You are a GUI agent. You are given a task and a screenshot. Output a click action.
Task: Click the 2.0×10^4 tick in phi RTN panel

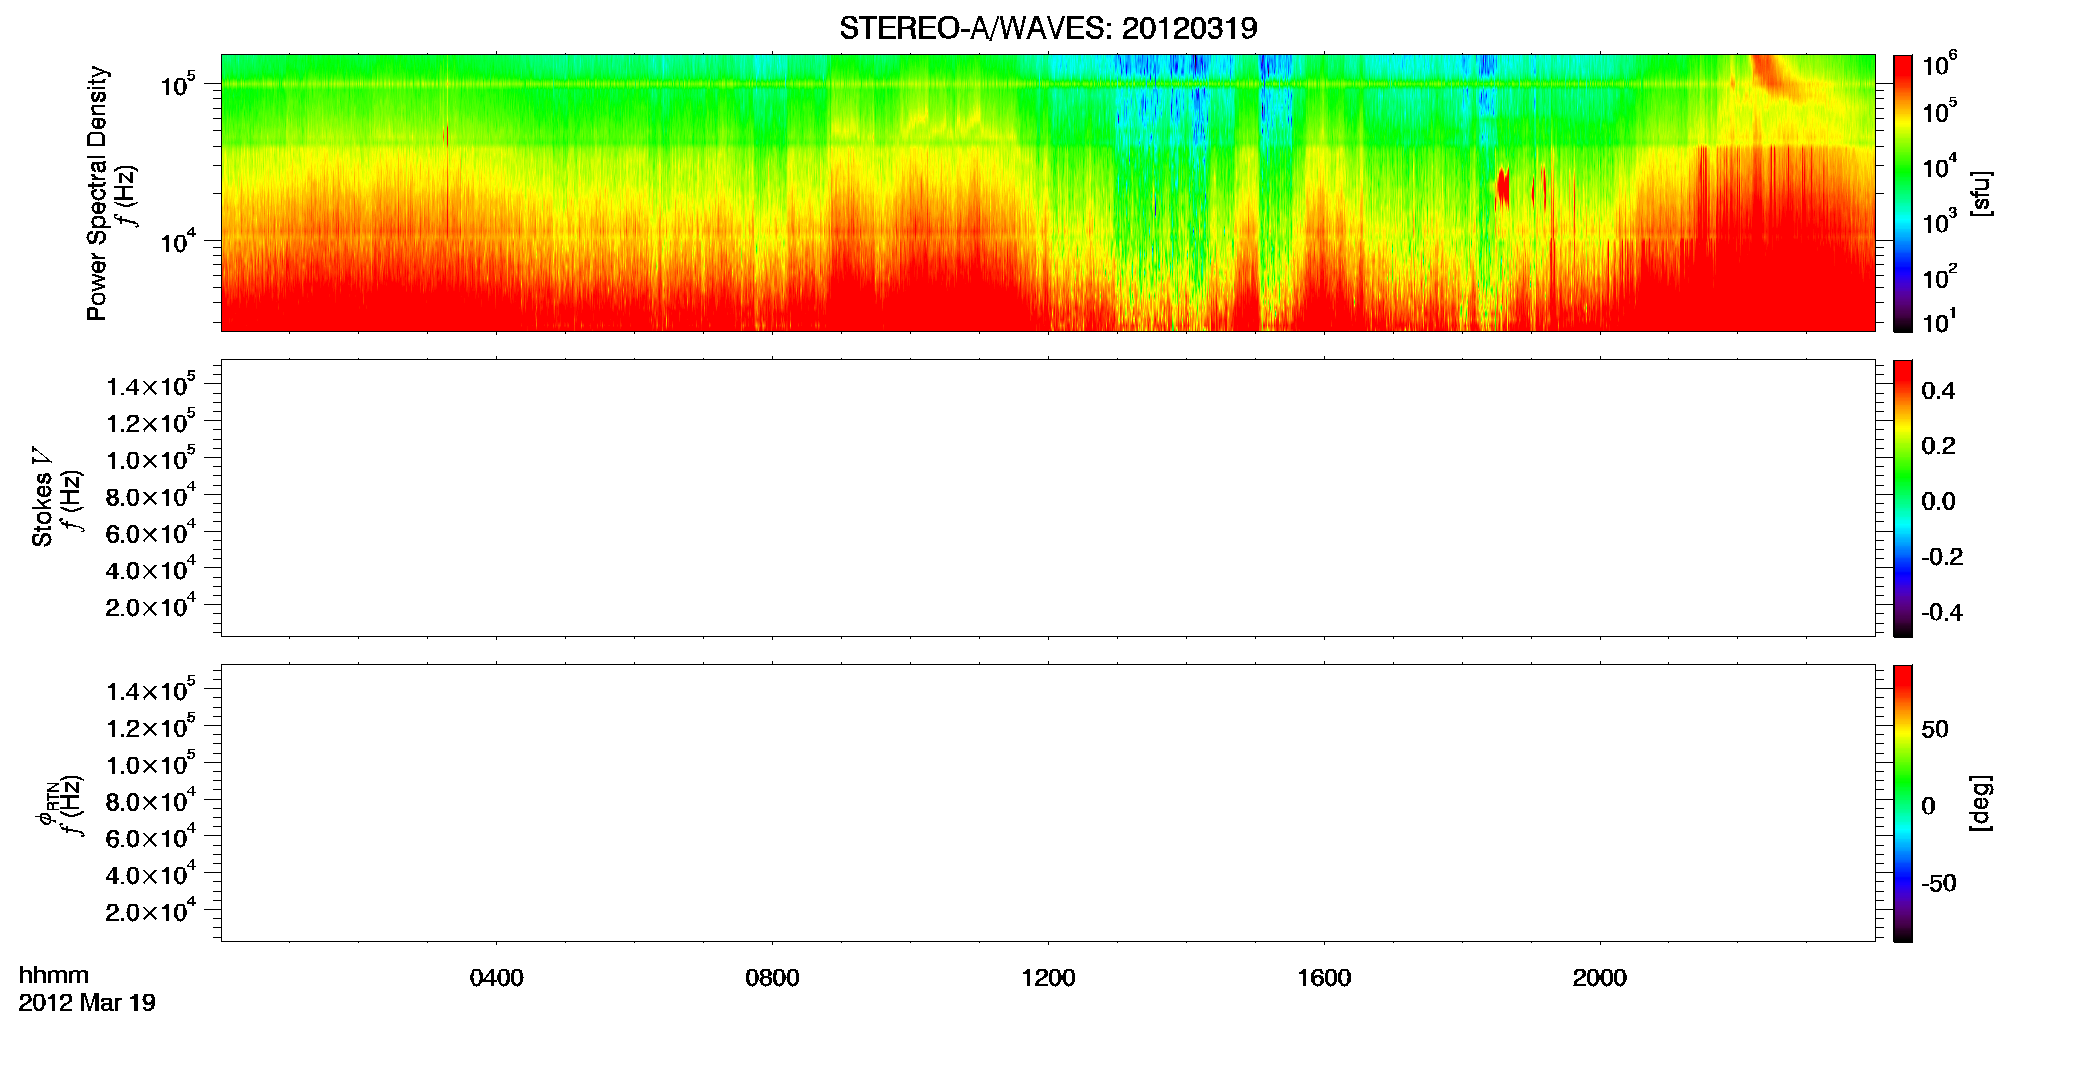tap(151, 911)
